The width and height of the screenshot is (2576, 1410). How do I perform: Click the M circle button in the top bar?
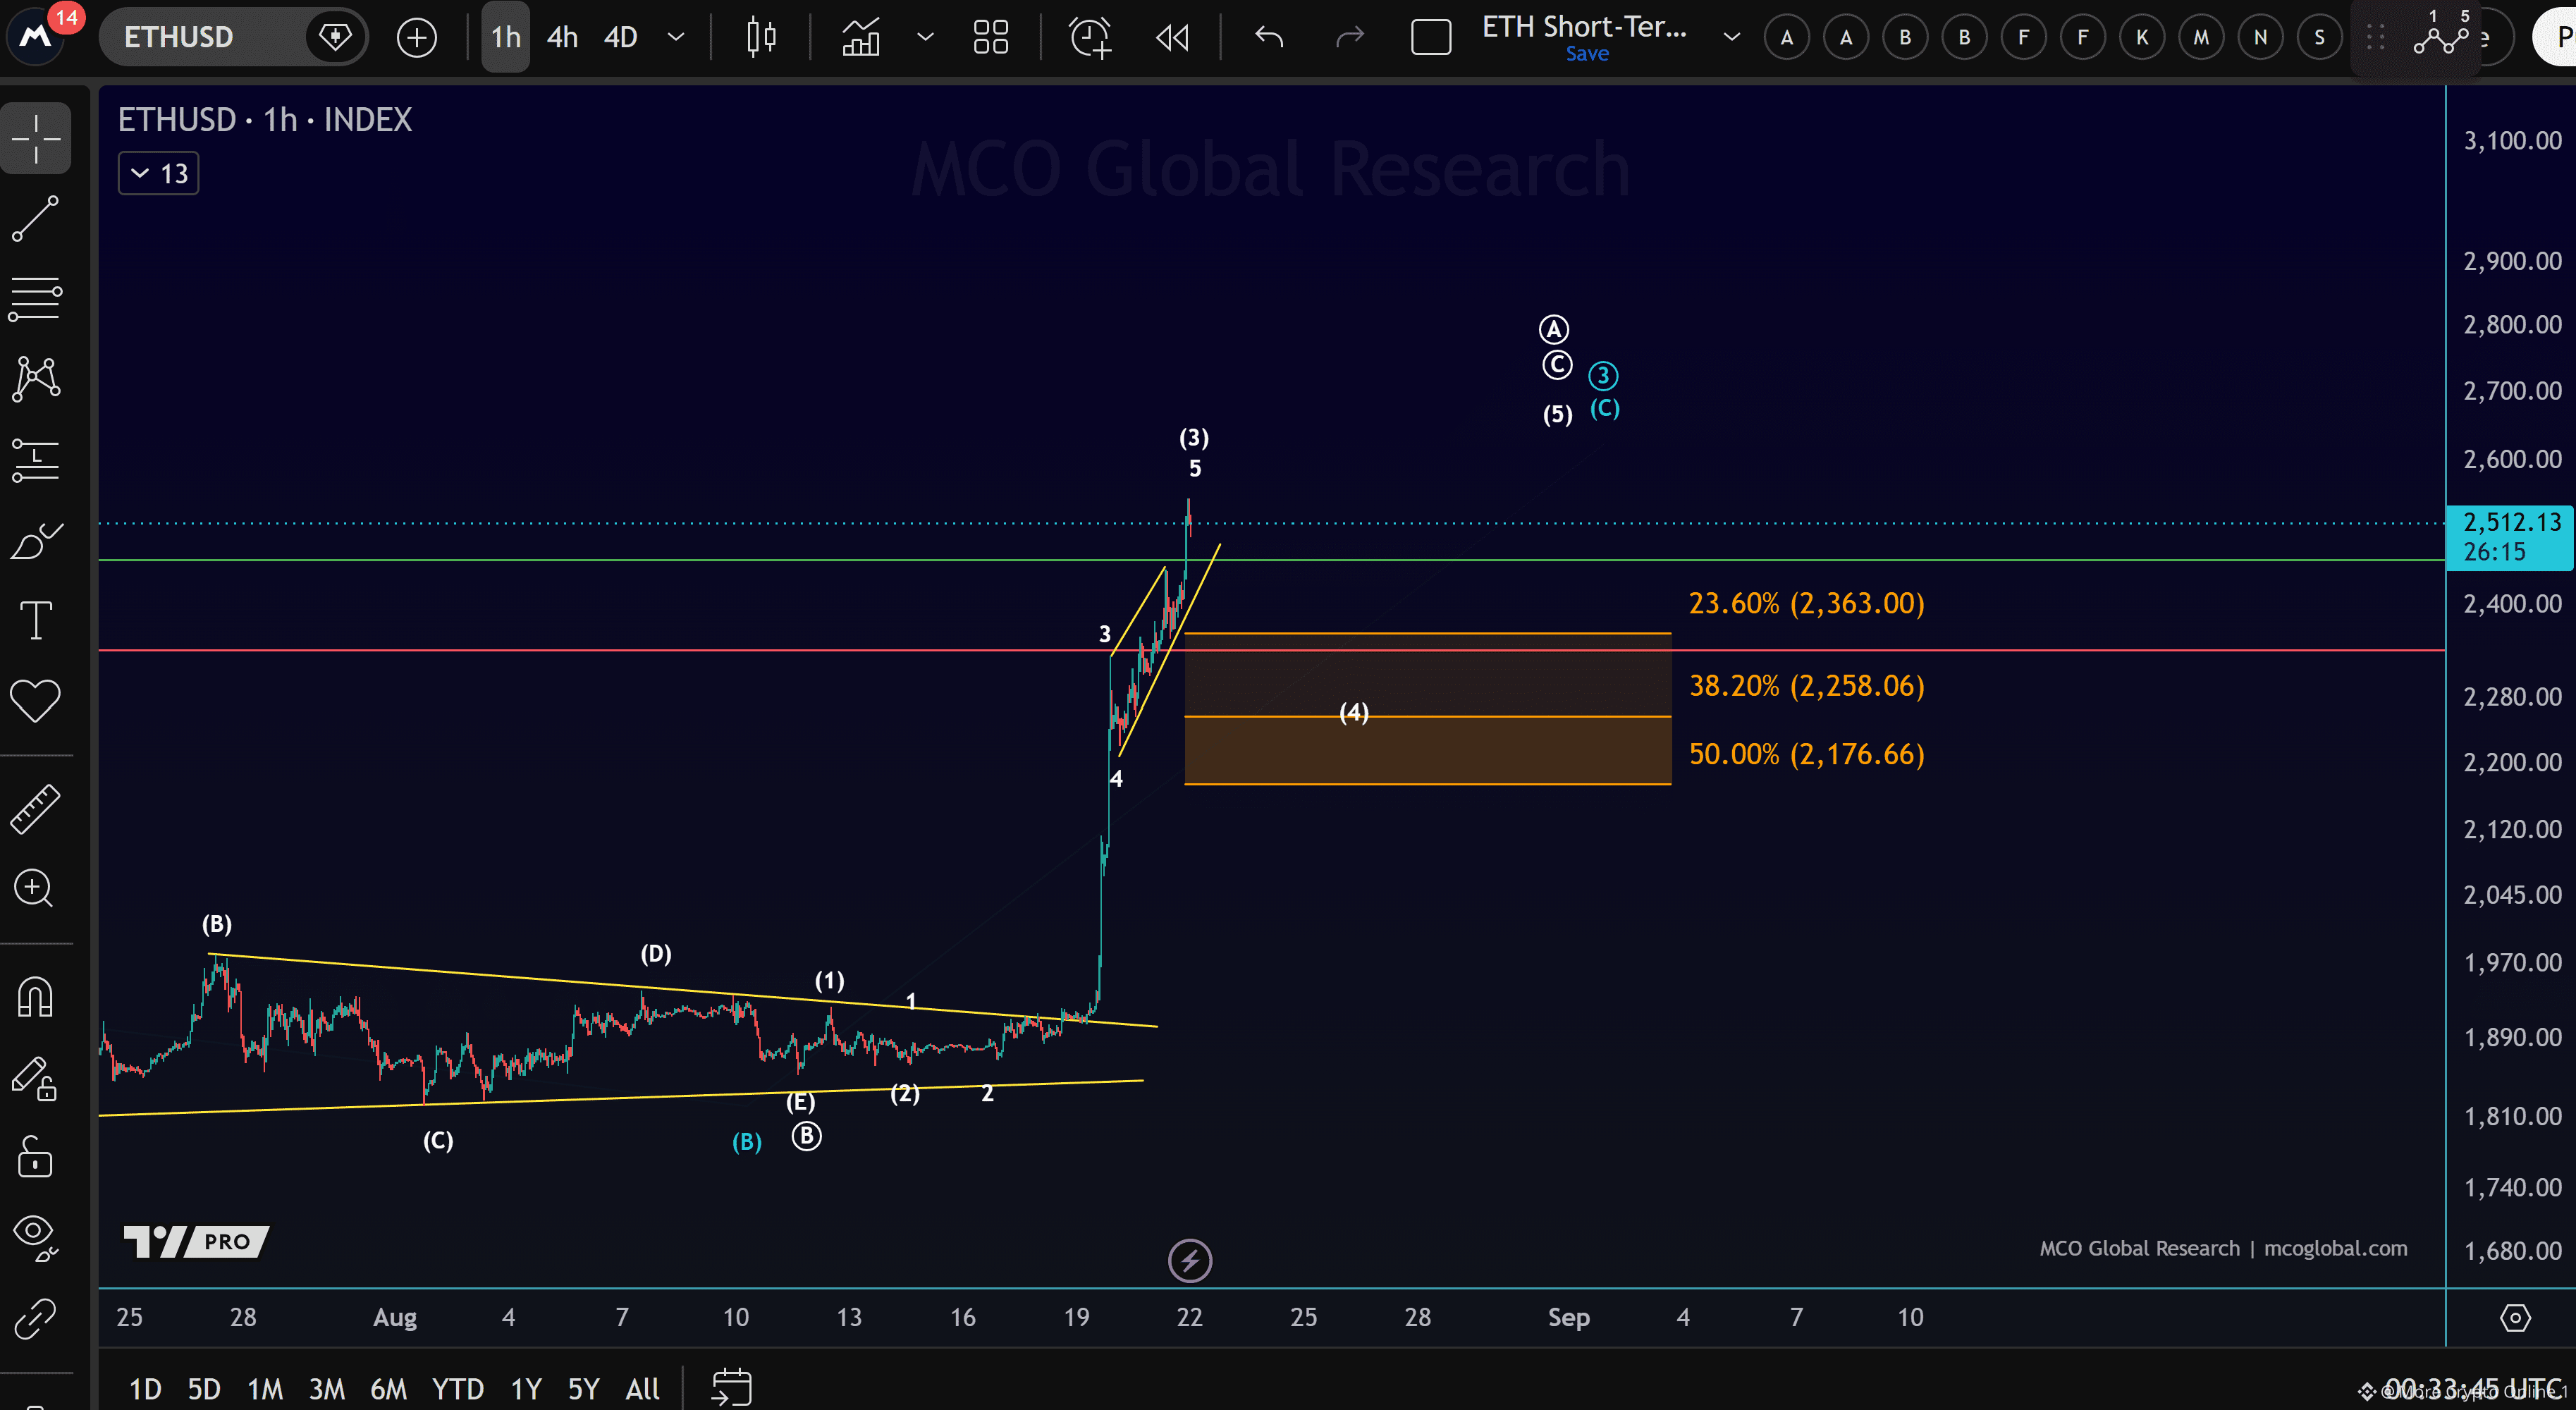coord(2201,38)
